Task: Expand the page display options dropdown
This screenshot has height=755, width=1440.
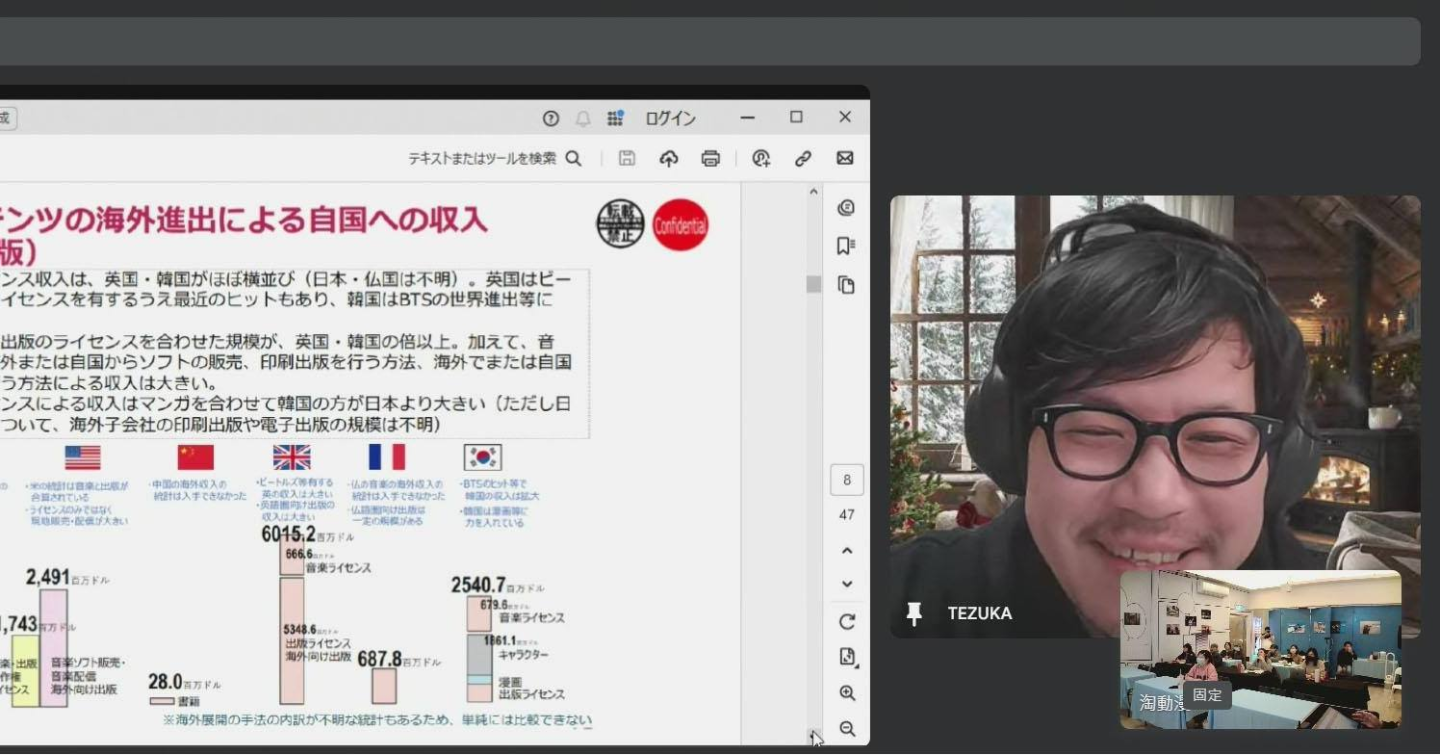Action: pyautogui.click(x=847, y=657)
